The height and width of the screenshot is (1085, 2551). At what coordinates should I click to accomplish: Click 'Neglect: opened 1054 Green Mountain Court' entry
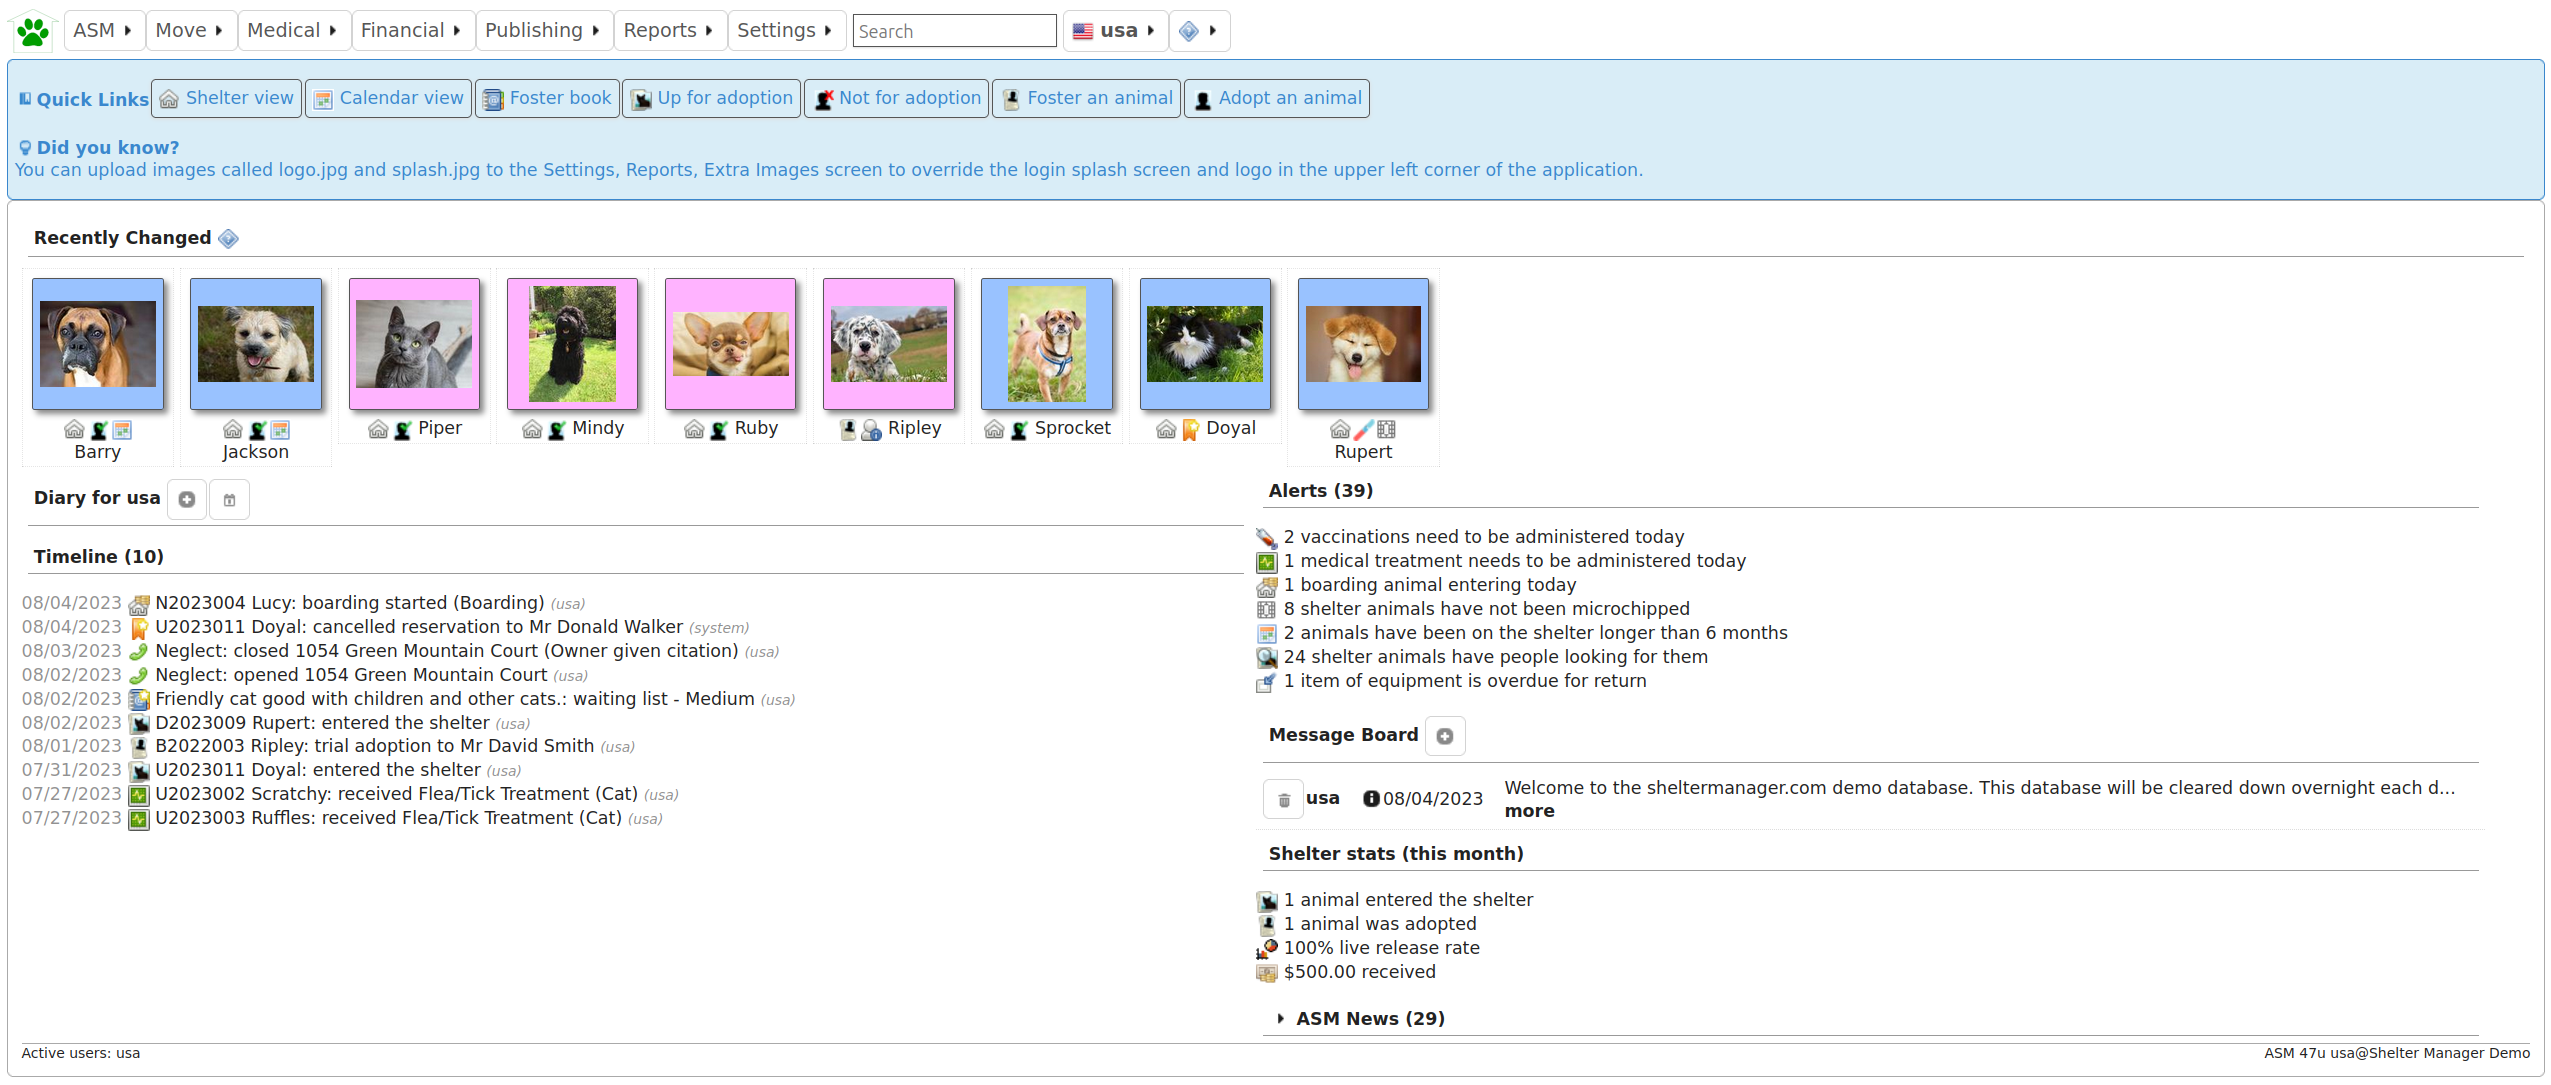click(351, 676)
